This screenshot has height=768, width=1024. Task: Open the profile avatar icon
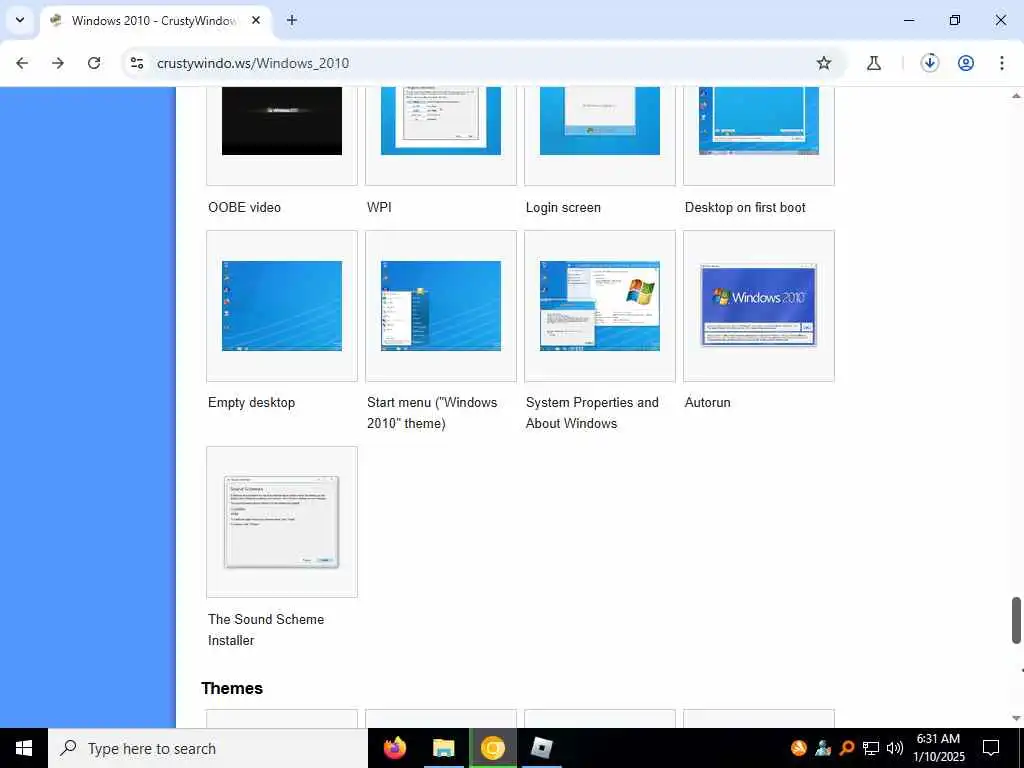pyautogui.click(x=966, y=63)
